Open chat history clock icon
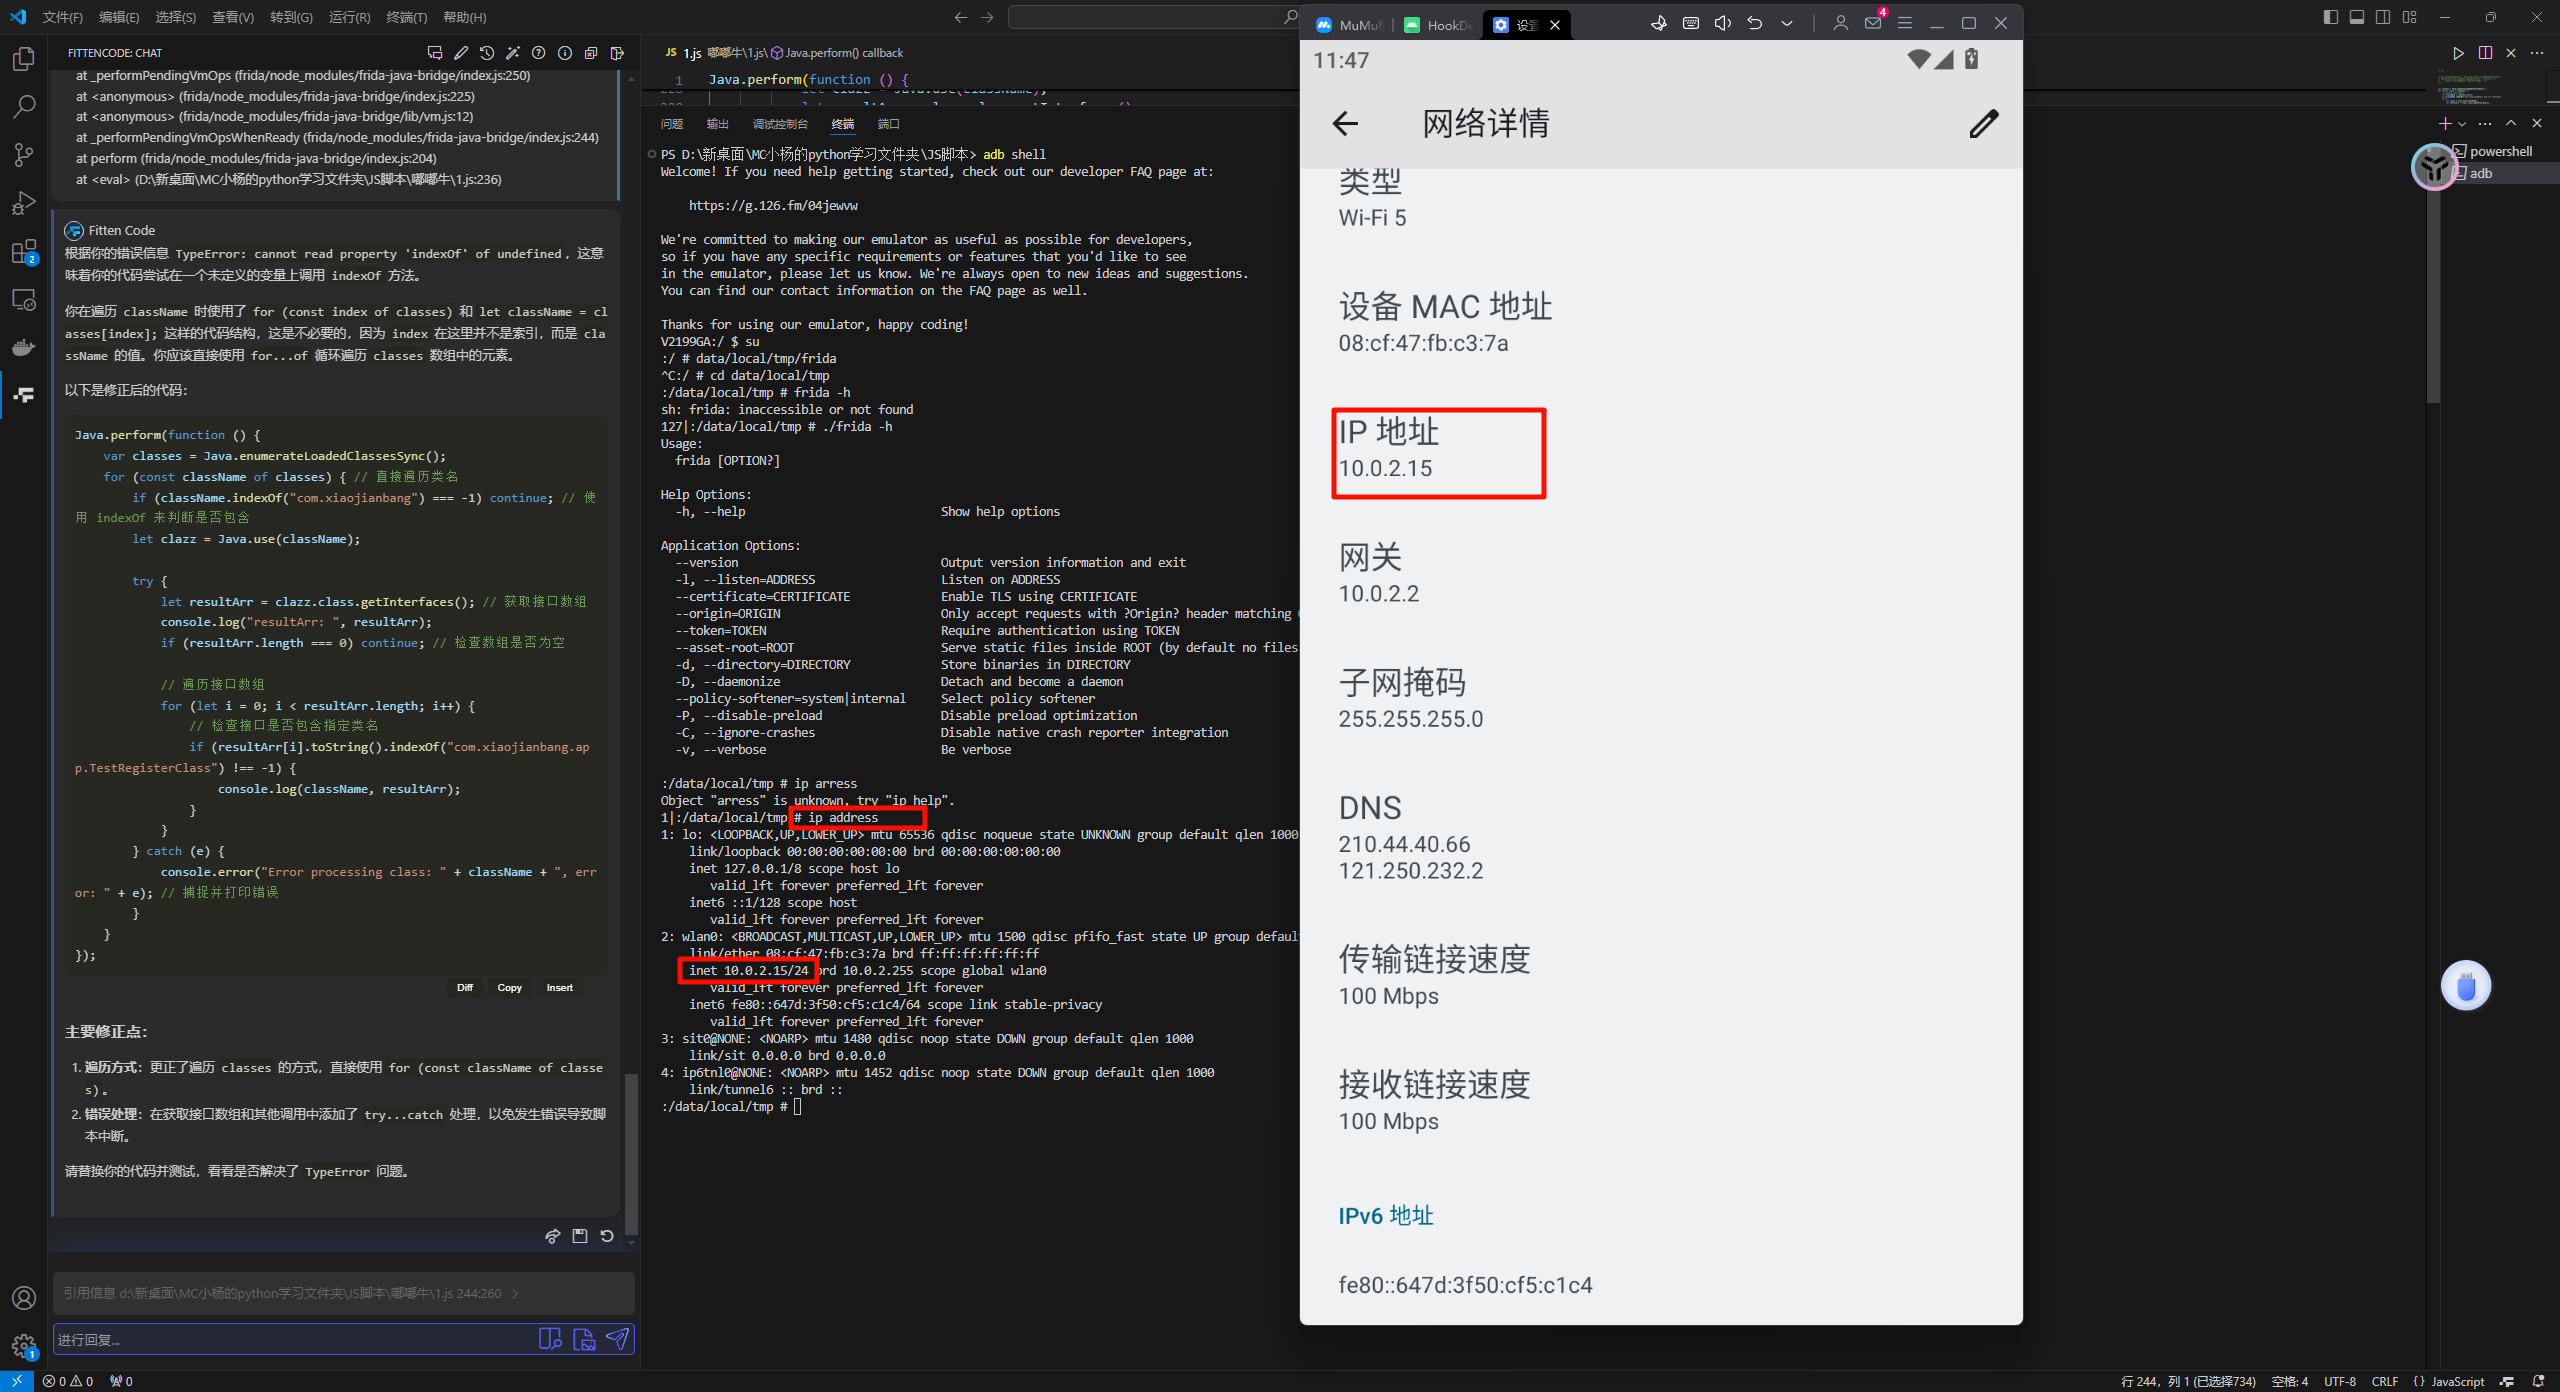 coord(487,53)
